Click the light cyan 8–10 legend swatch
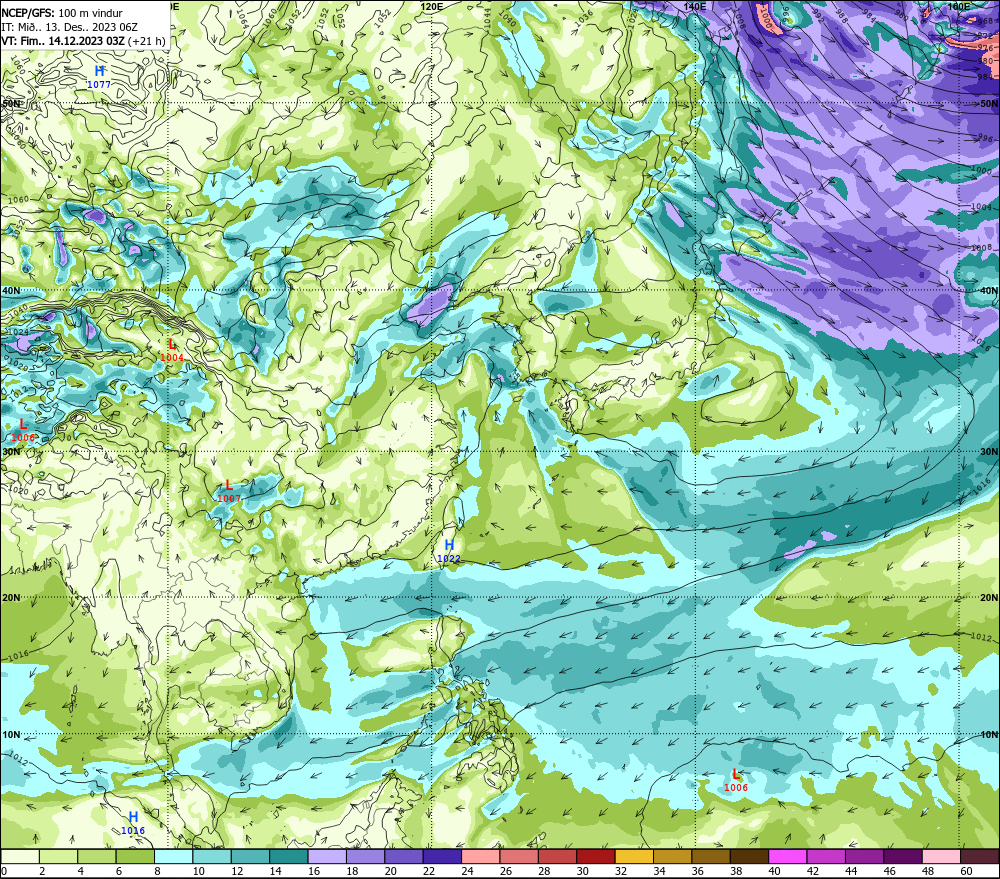 (x=173, y=856)
